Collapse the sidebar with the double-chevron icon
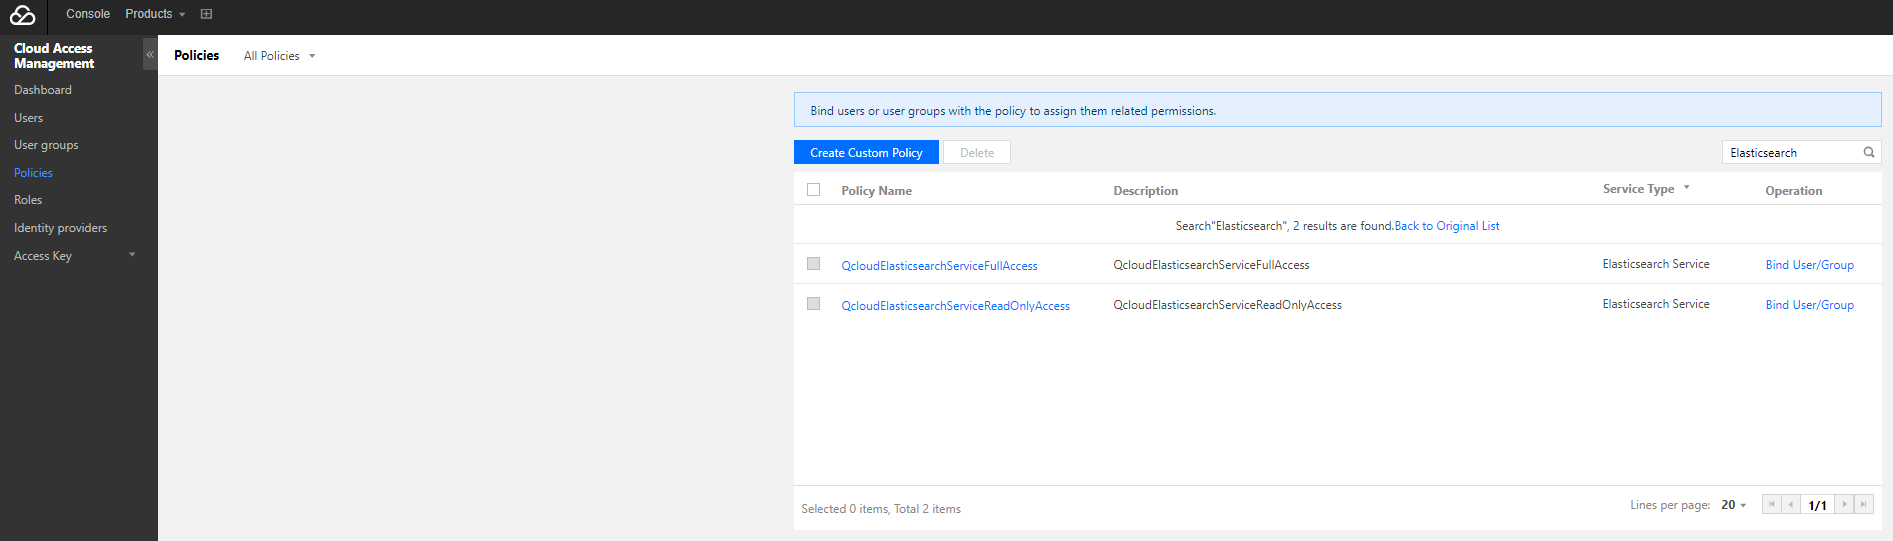This screenshot has width=1893, height=541. pos(150,55)
